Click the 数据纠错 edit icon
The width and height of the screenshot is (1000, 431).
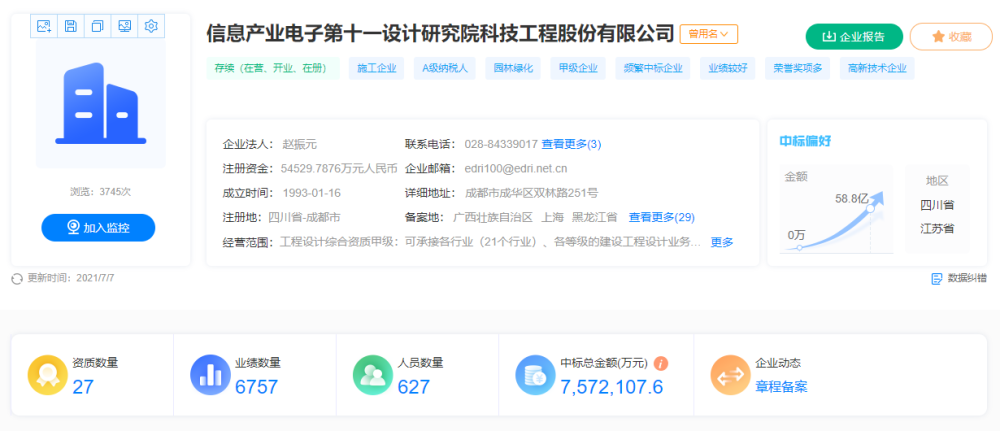pos(937,278)
